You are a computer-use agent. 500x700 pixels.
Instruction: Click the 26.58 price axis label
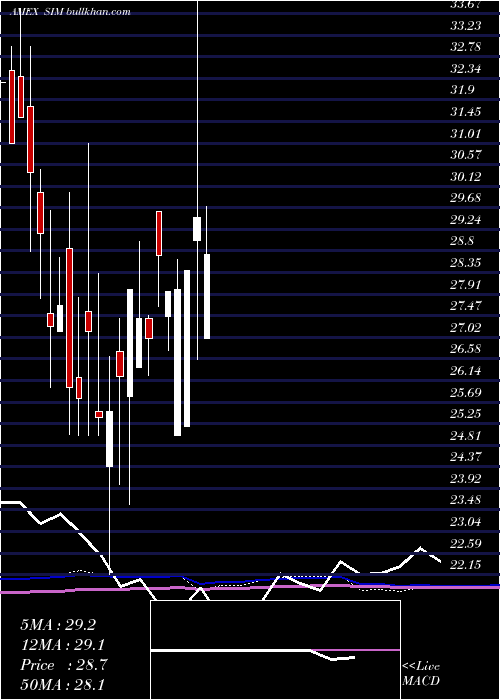[x=466, y=350]
